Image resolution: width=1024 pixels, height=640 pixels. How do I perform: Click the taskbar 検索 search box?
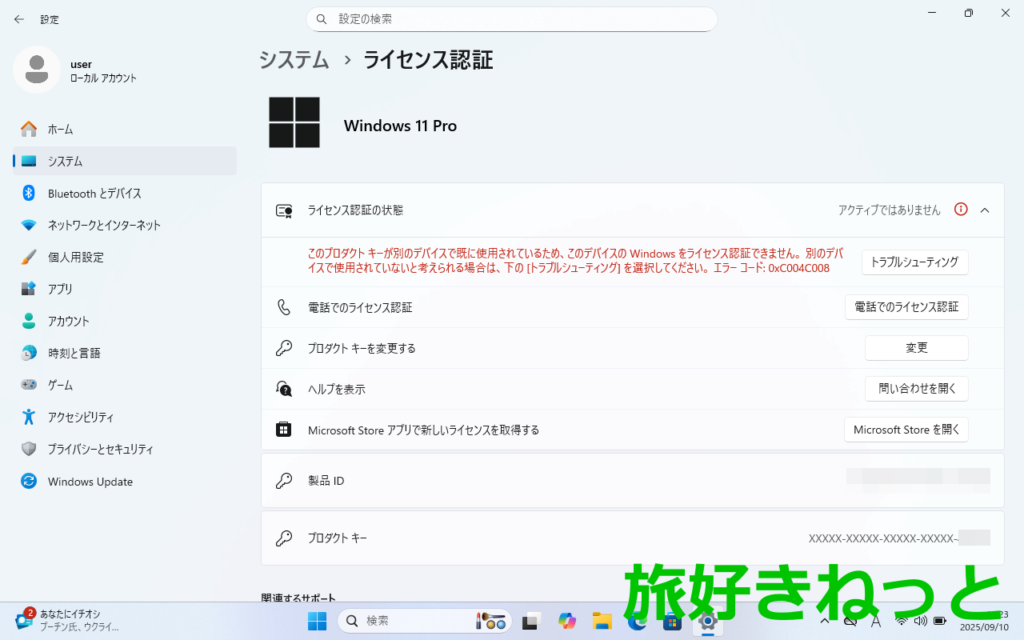424,621
